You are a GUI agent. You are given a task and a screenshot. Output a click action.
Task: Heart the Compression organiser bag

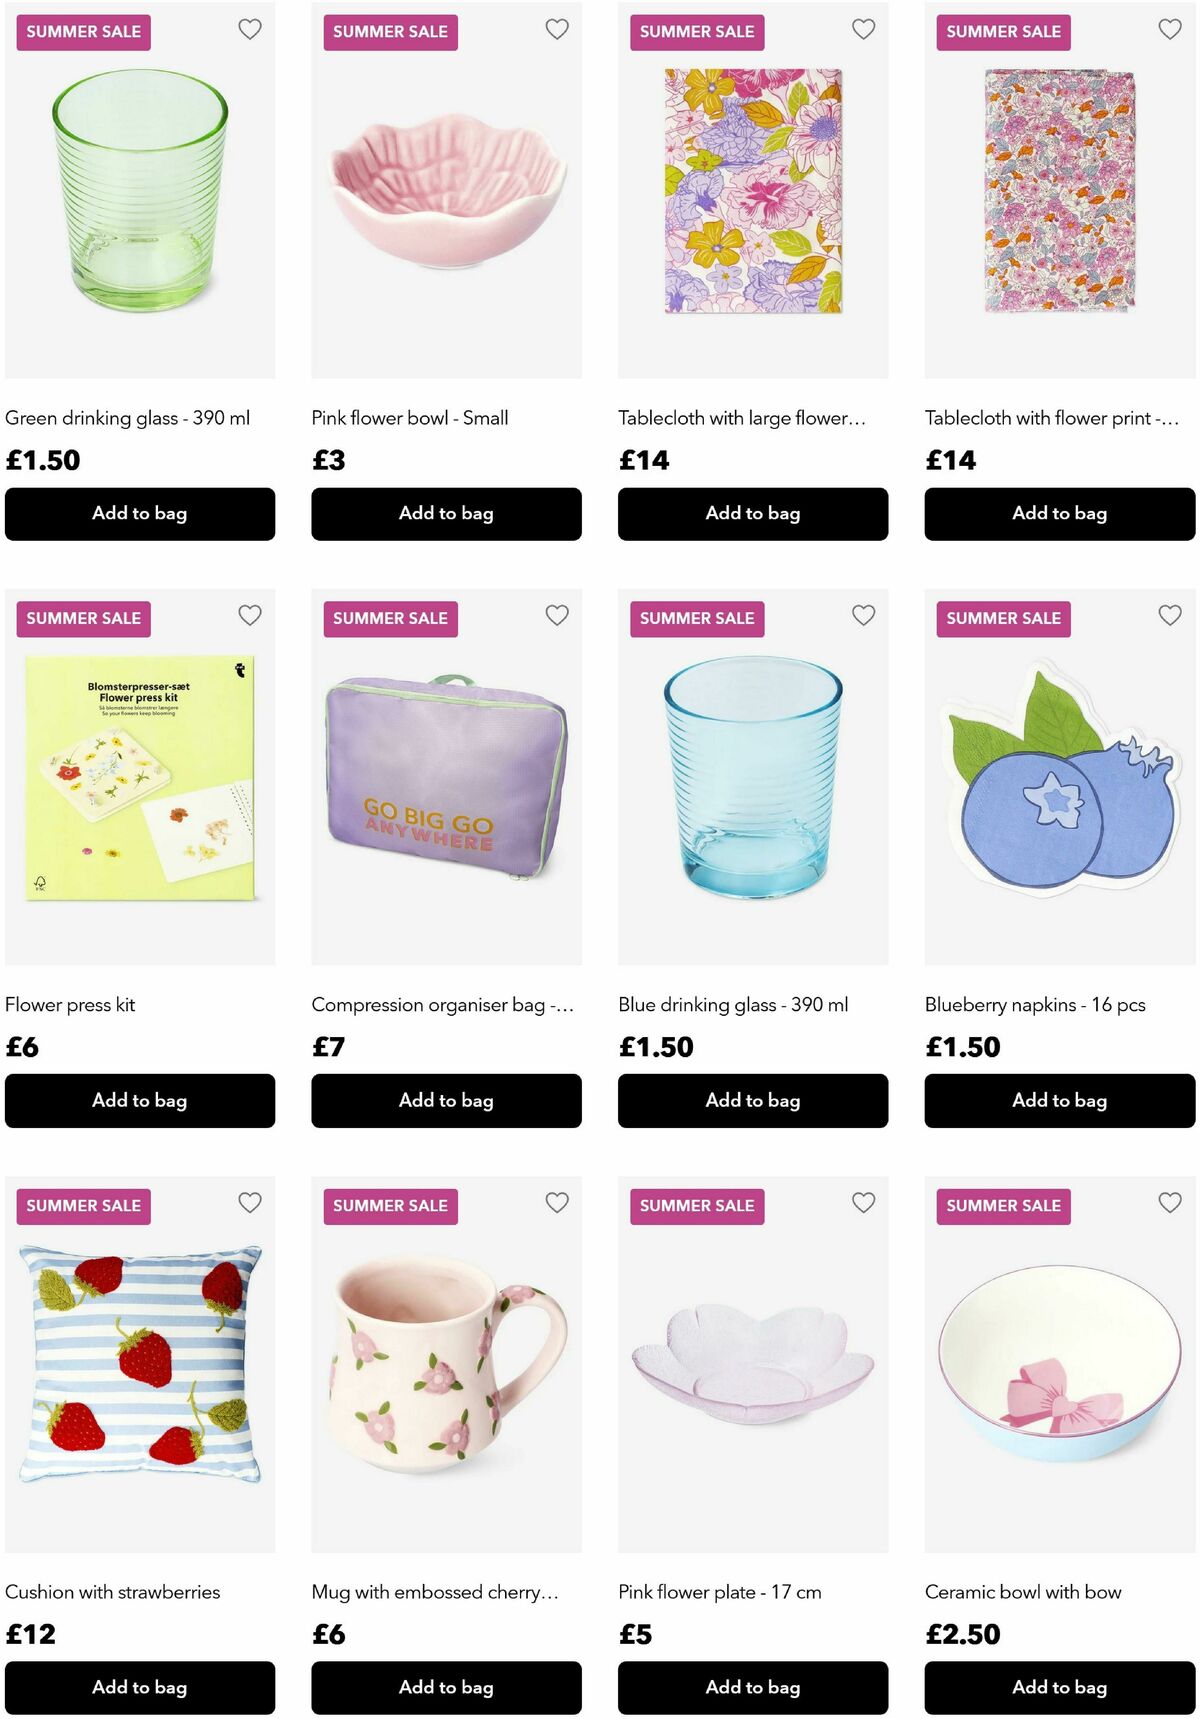(x=557, y=615)
